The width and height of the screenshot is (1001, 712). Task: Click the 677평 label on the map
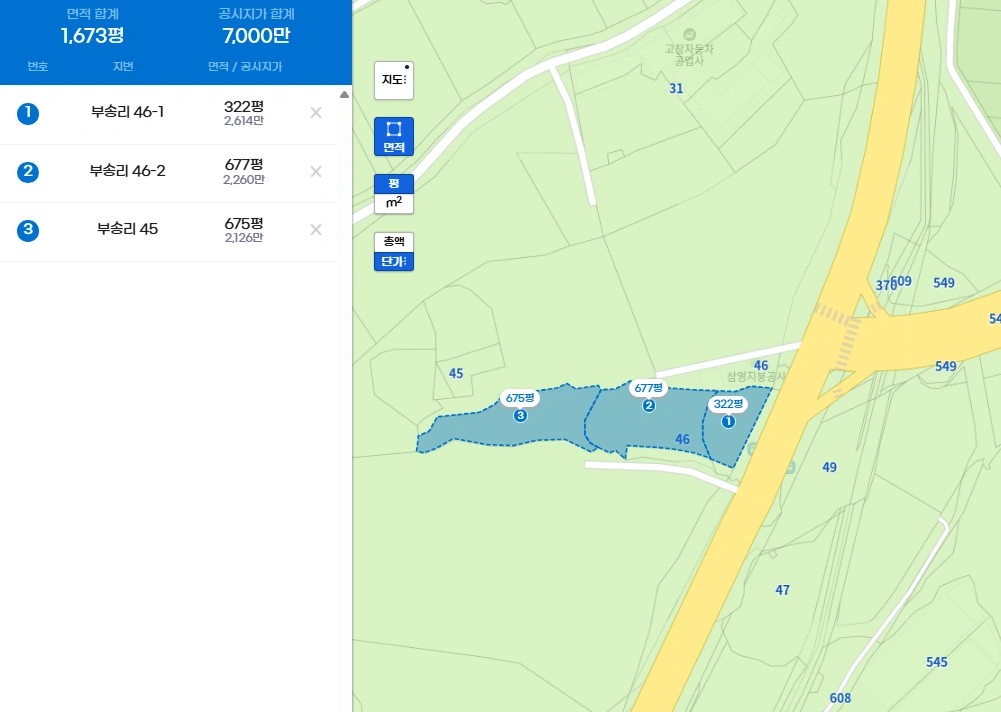649,388
